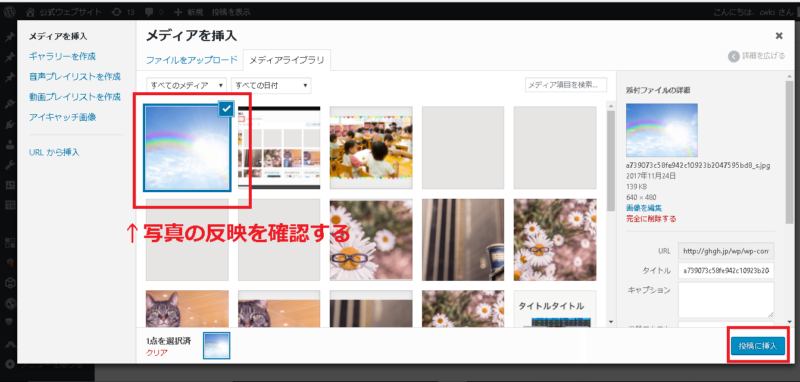Select the media library screenshot thumbnail
The width and height of the screenshot is (800, 382).
click(x=279, y=148)
